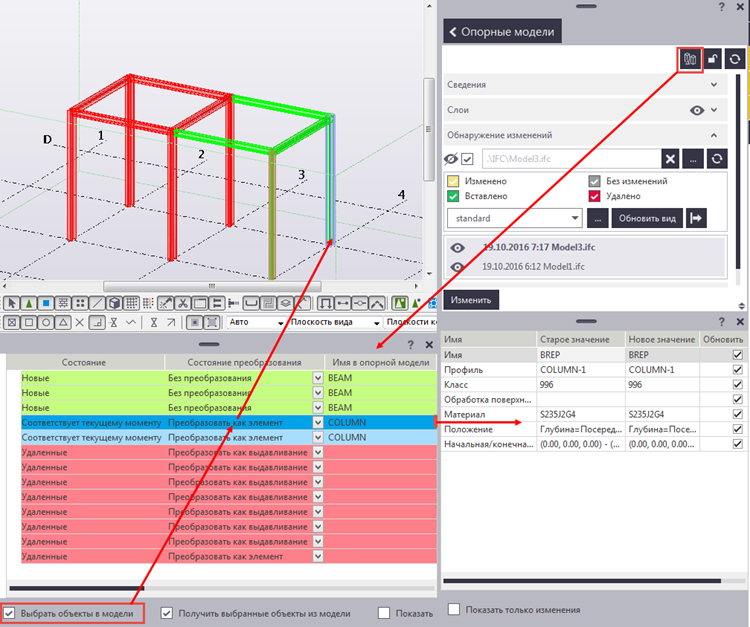Click the scissors icon in selection toolbar
750x627 pixels.
[x=185, y=303]
